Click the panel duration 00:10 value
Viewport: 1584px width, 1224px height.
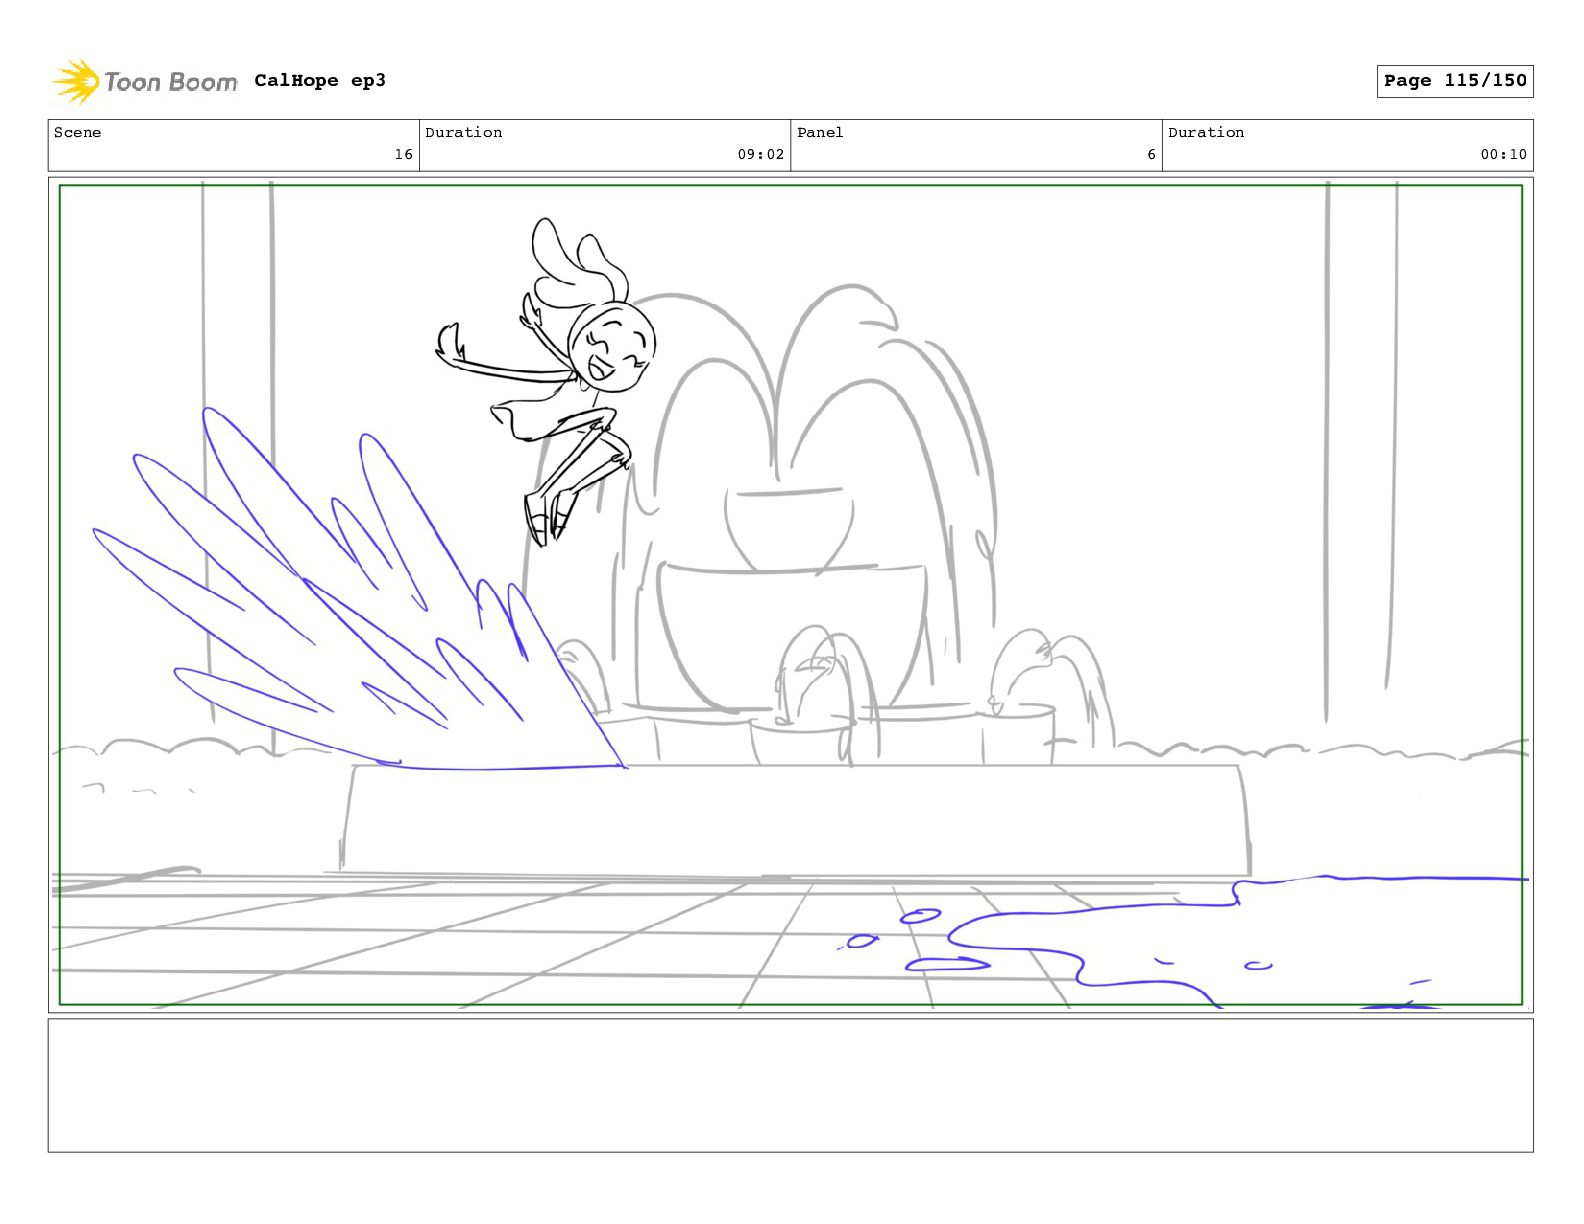tap(1503, 154)
